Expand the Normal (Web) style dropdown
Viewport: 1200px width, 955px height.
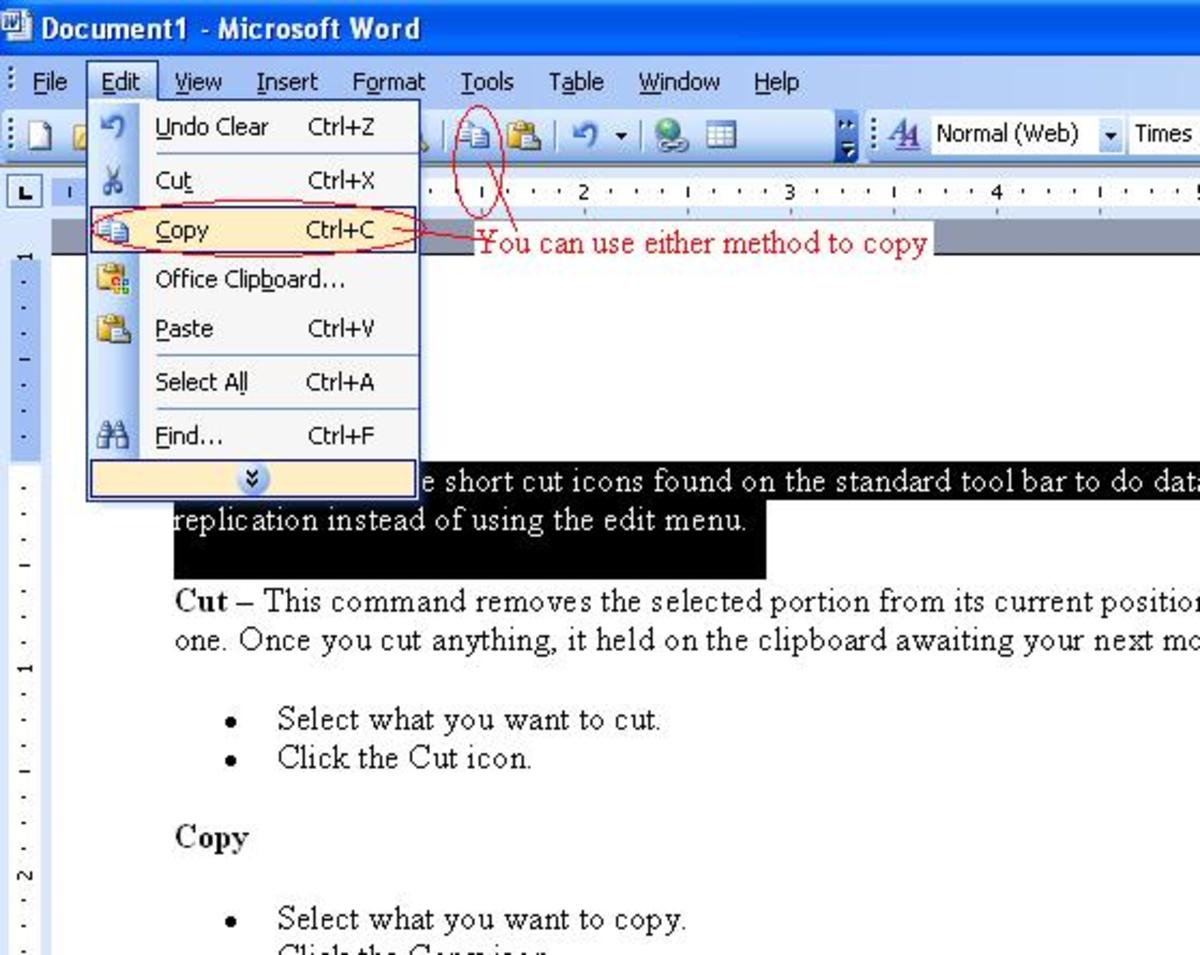1110,135
